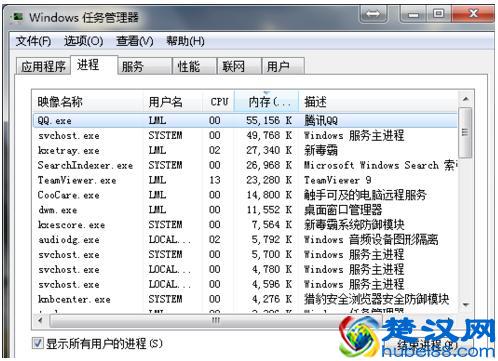The height and width of the screenshot is (361, 498).
Task: Select the audiodg.exe process
Action: pos(245,239)
